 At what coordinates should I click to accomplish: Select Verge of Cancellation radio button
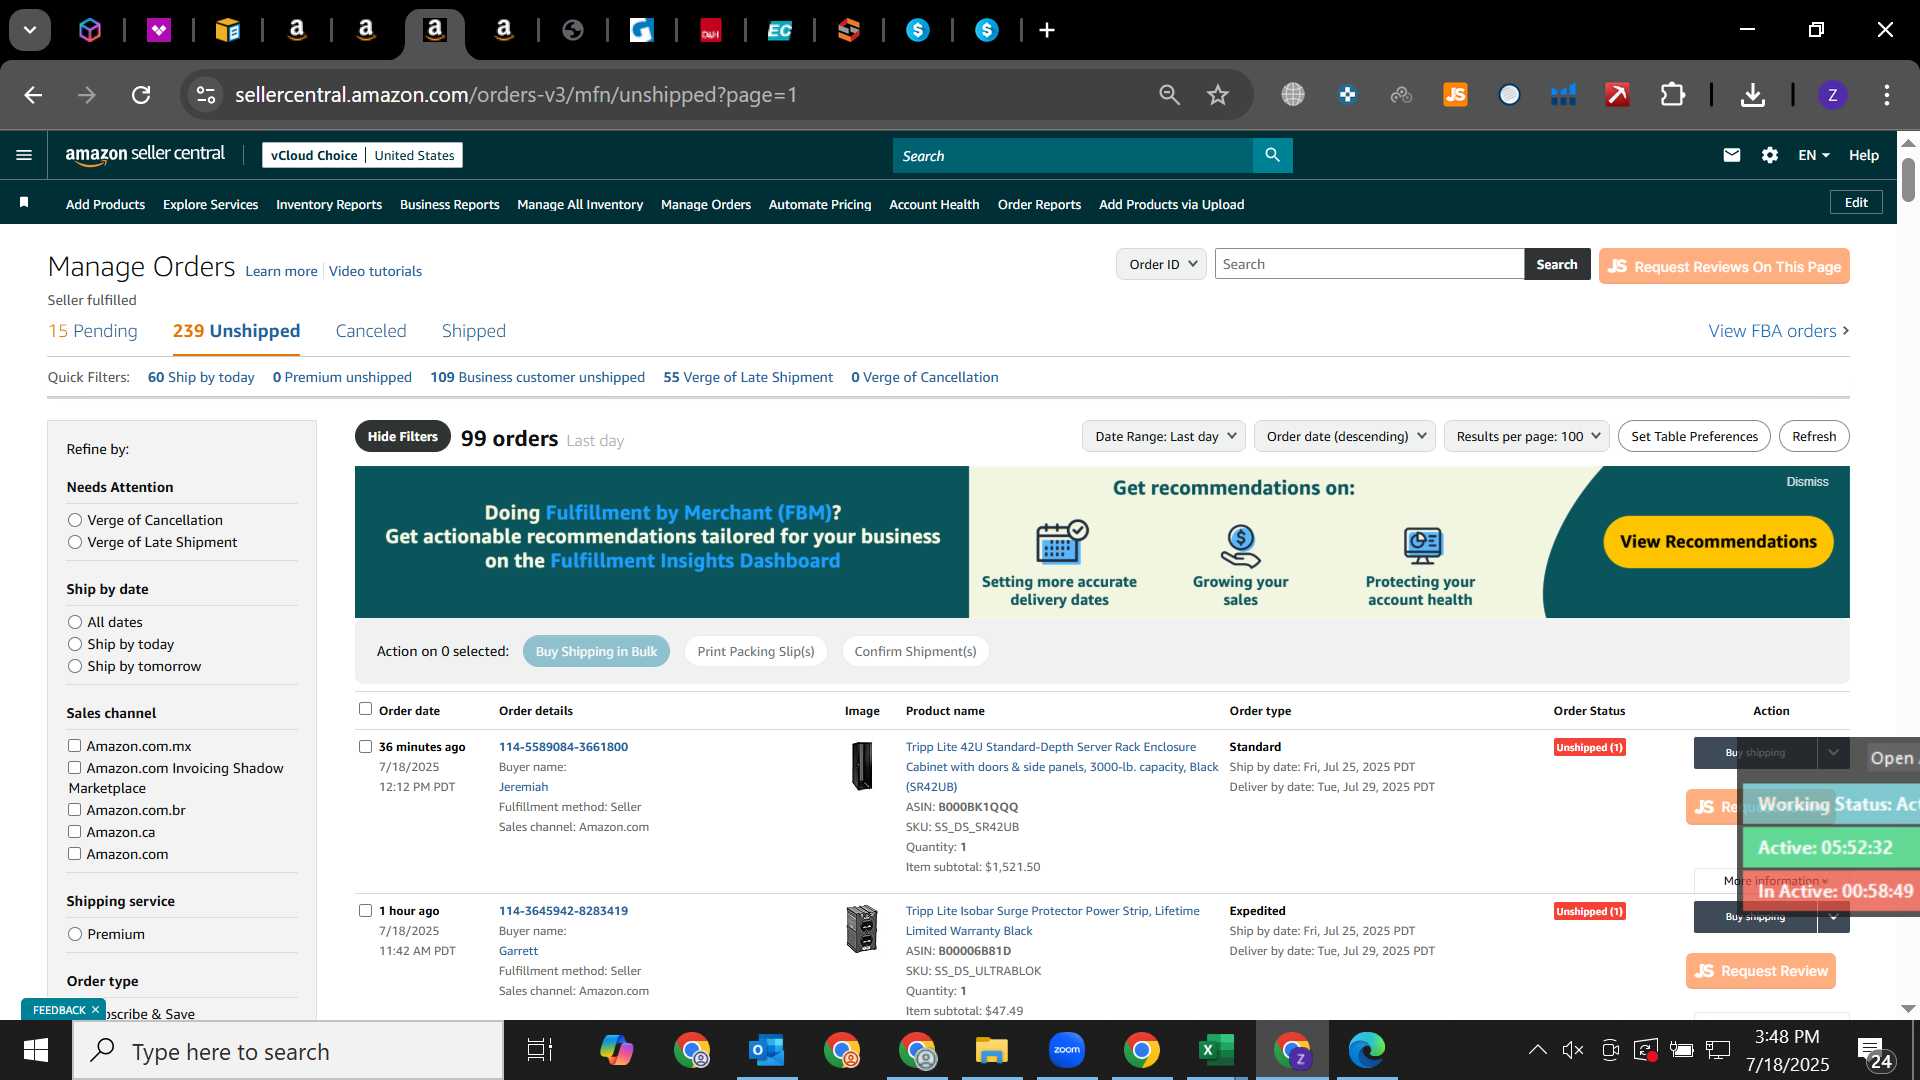point(75,520)
